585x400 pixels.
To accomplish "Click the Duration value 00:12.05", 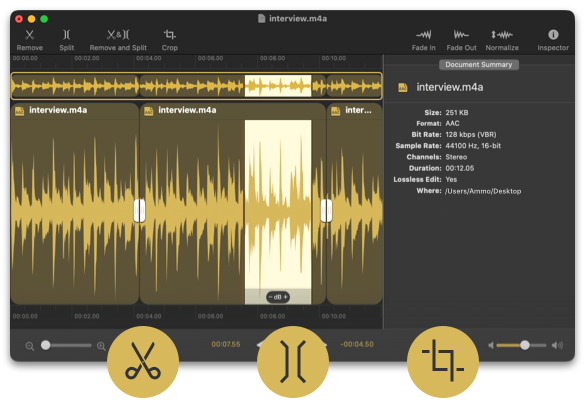I will (x=460, y=168).
